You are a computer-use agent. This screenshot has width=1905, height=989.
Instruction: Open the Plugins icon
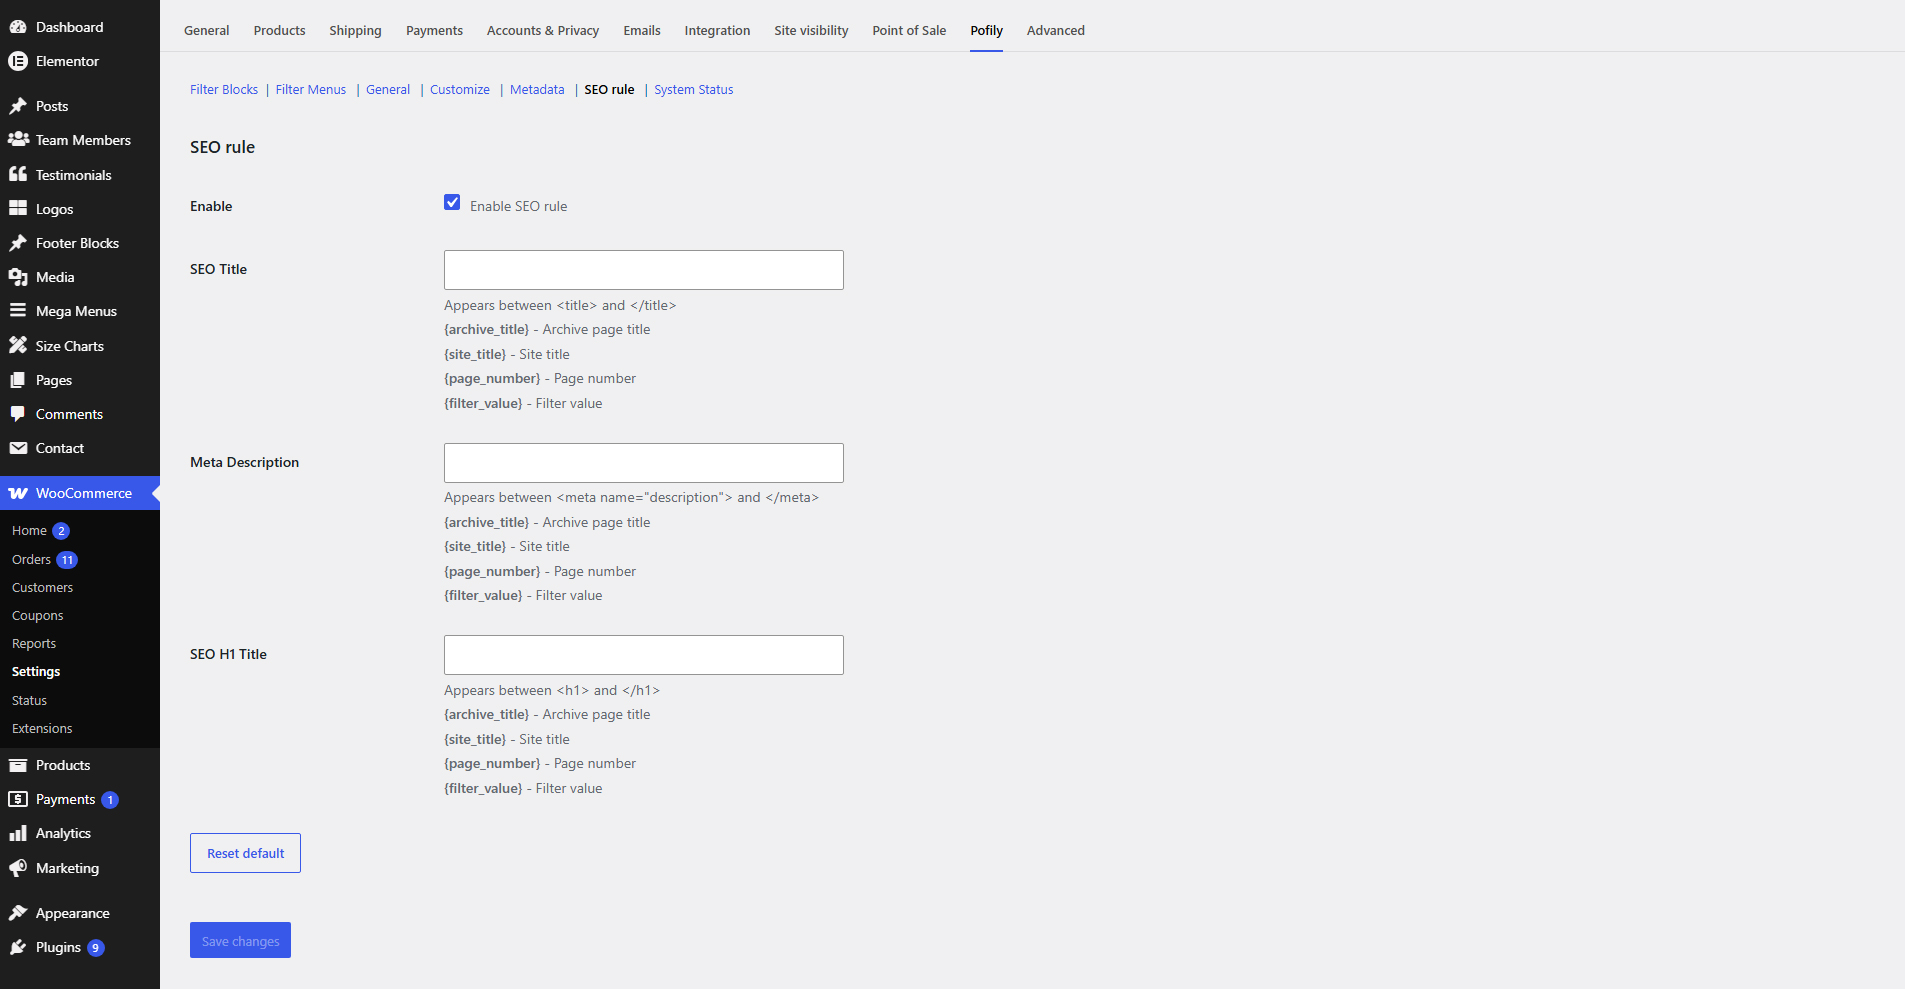[18, 947]
